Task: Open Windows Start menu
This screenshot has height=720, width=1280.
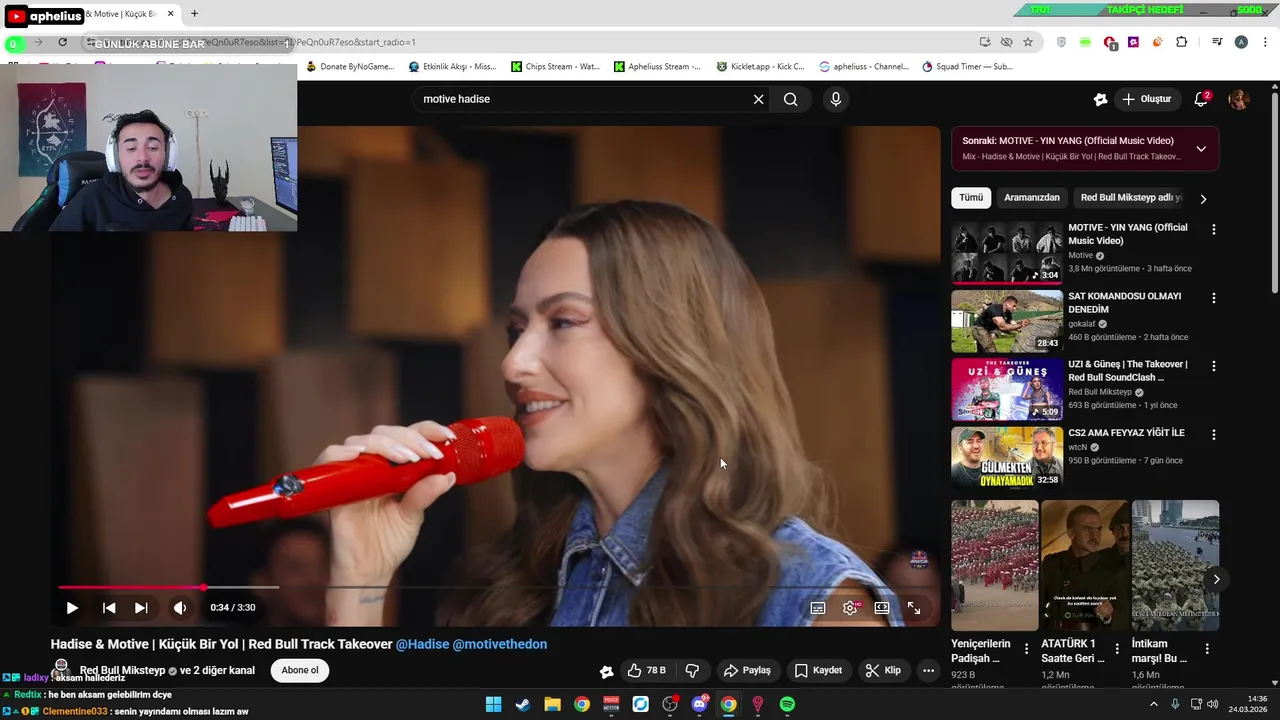Action: point(493,704)
